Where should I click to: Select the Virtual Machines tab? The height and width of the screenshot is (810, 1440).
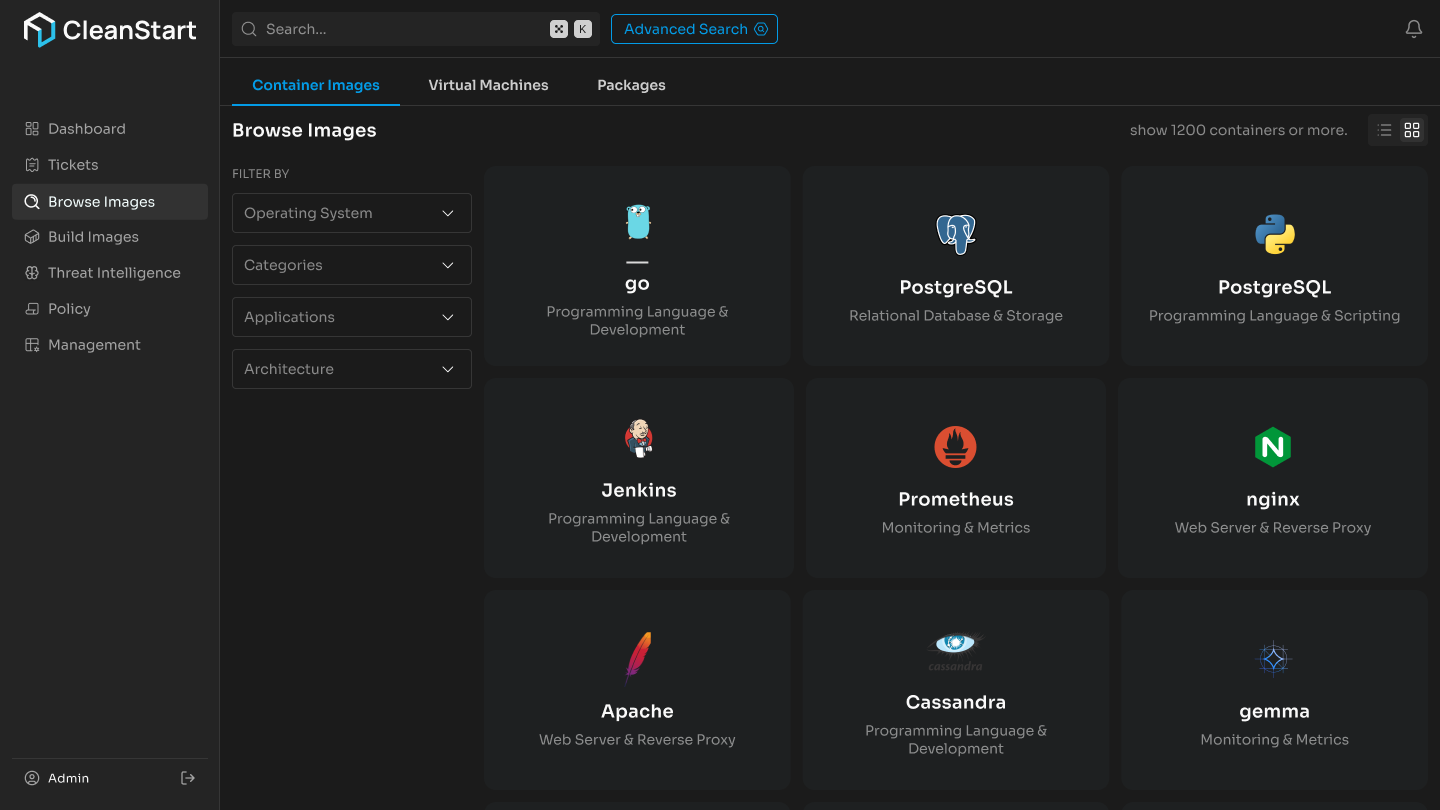coord(488,85)
